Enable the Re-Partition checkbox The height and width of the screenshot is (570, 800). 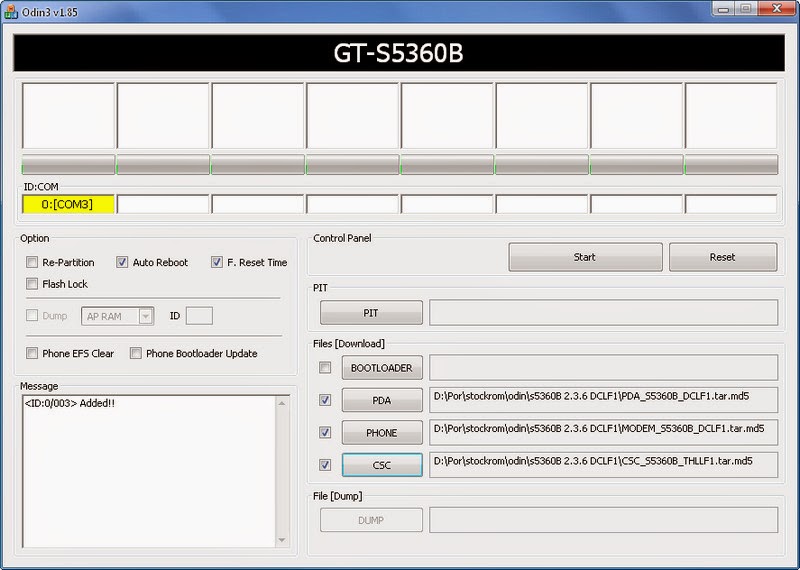coord(32,262)
